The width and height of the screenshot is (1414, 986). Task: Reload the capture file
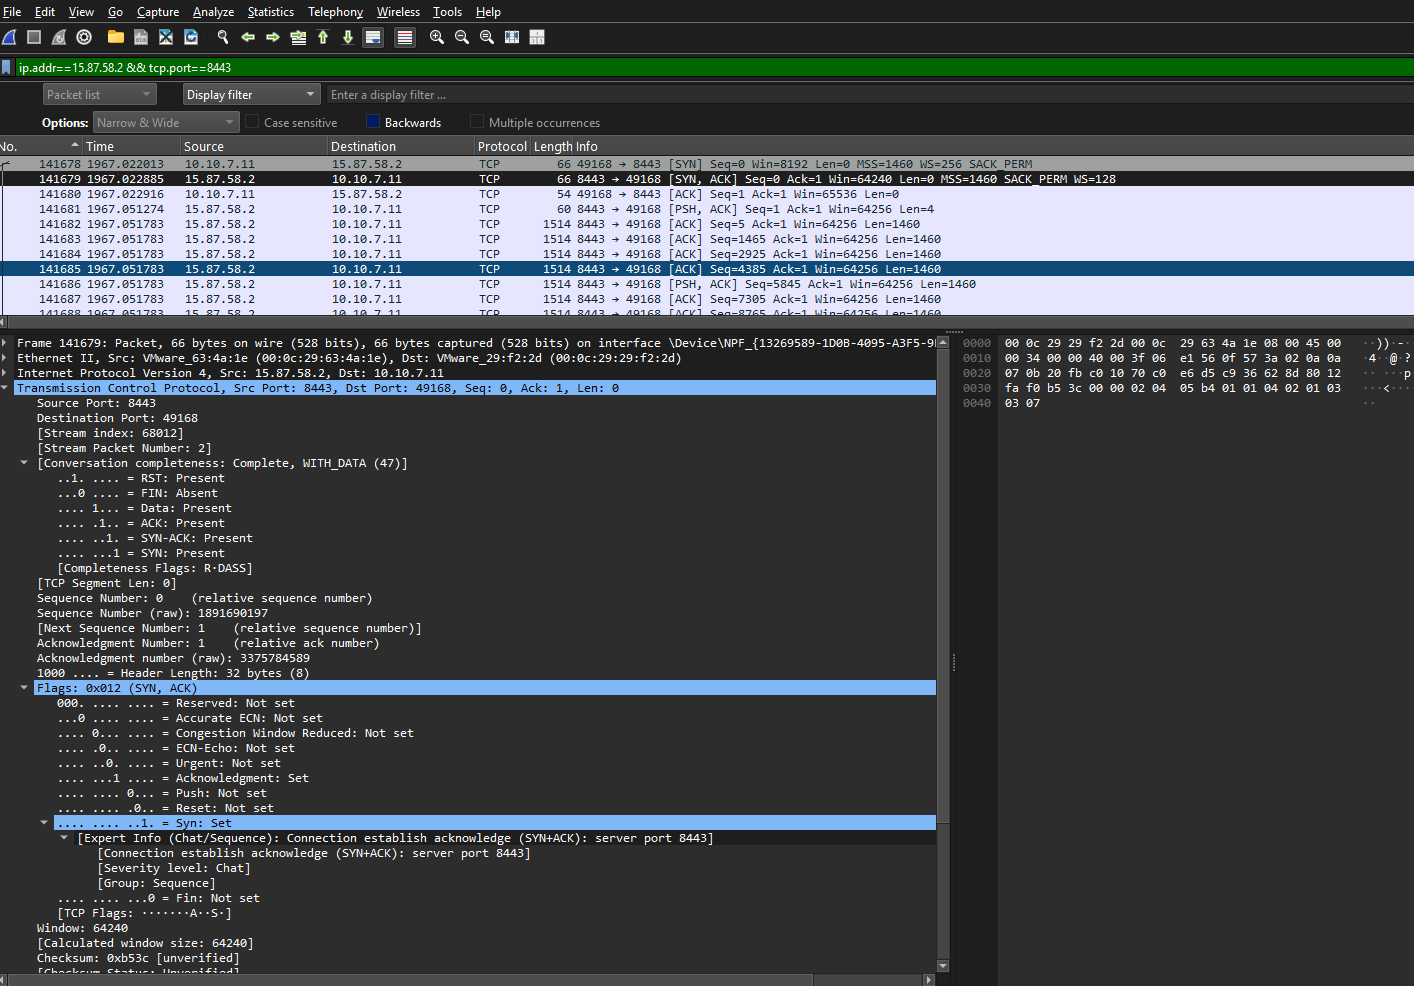[191, 37]
